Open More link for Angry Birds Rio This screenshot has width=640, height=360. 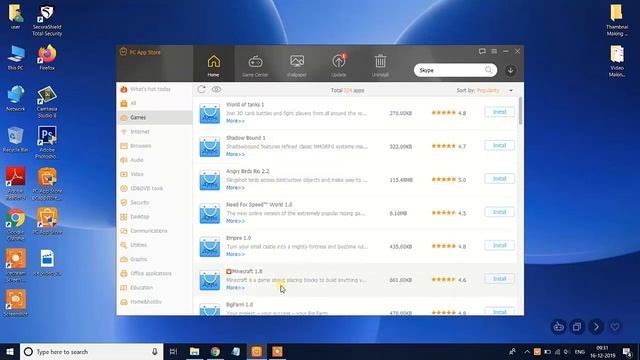pos(236,188)
